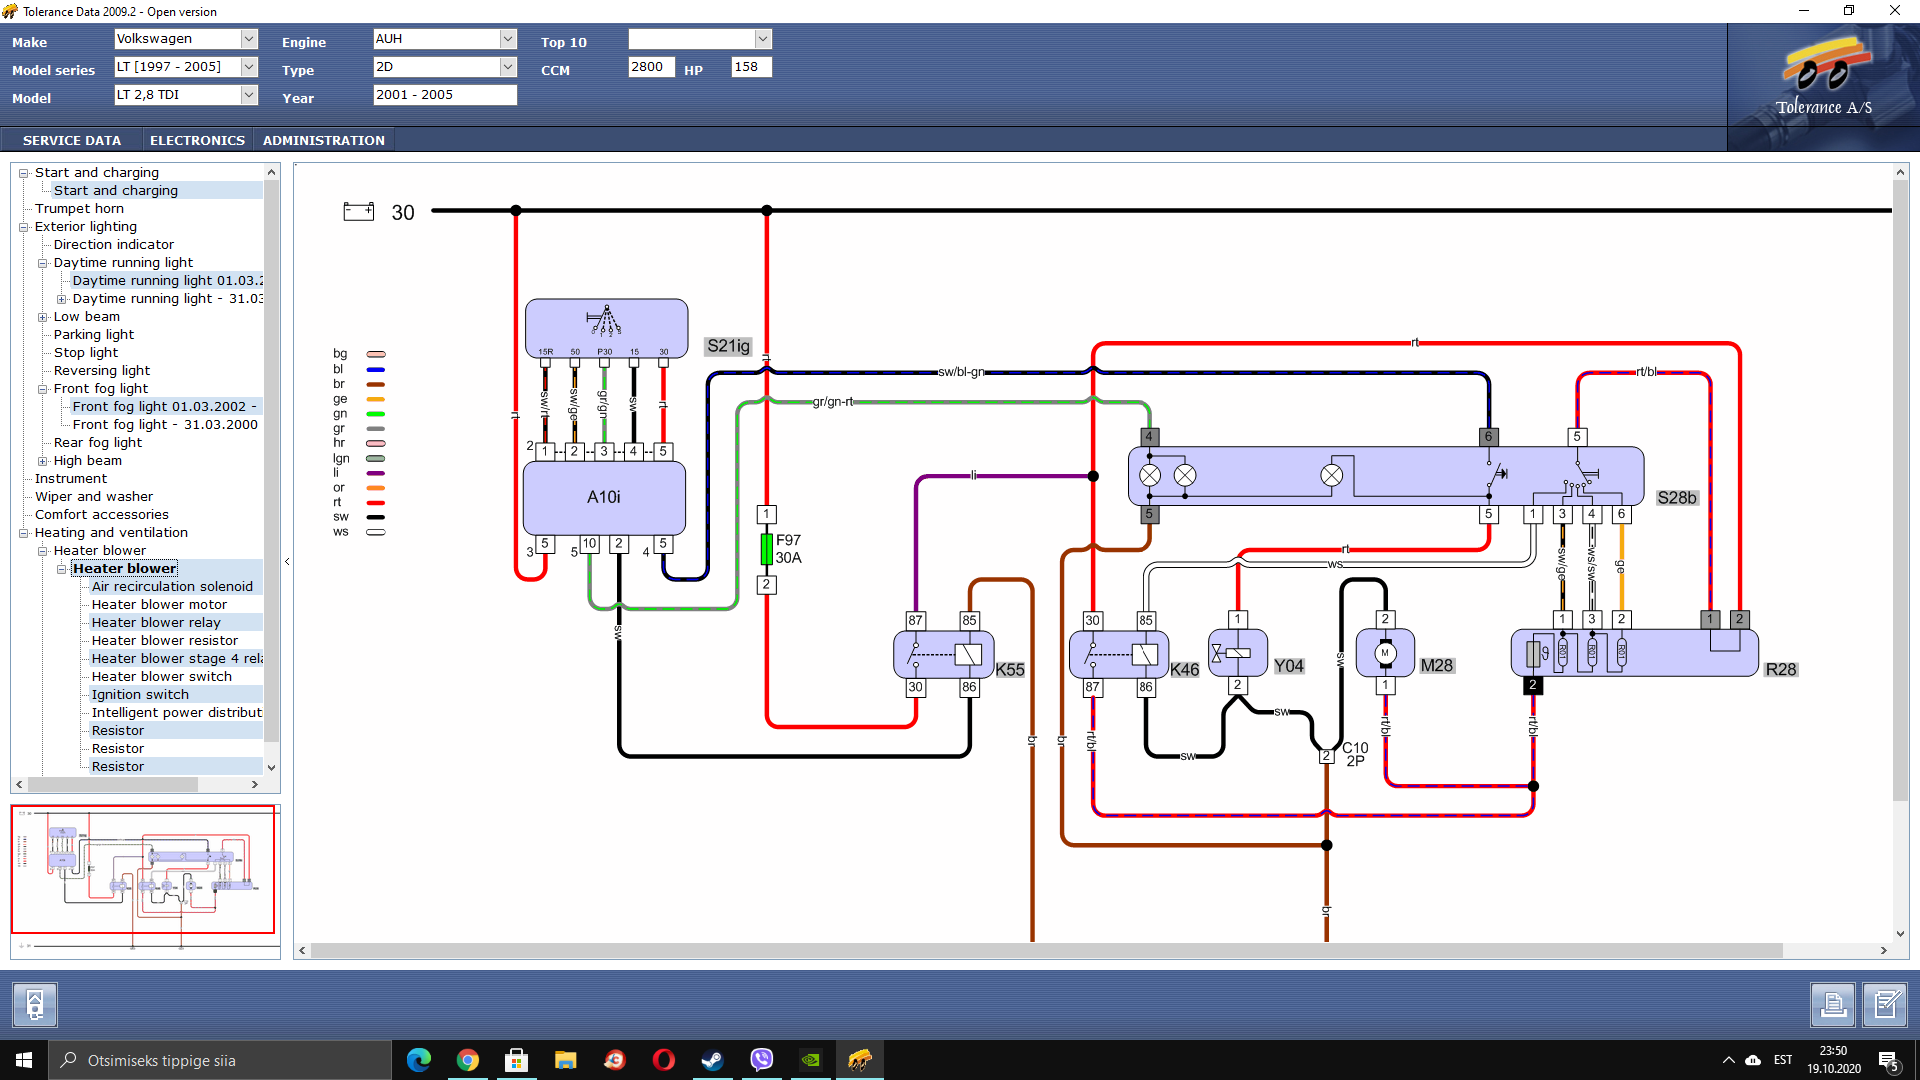Open the Engine dropdown list
The image size is (1920, 1080).
coord(507,39)
